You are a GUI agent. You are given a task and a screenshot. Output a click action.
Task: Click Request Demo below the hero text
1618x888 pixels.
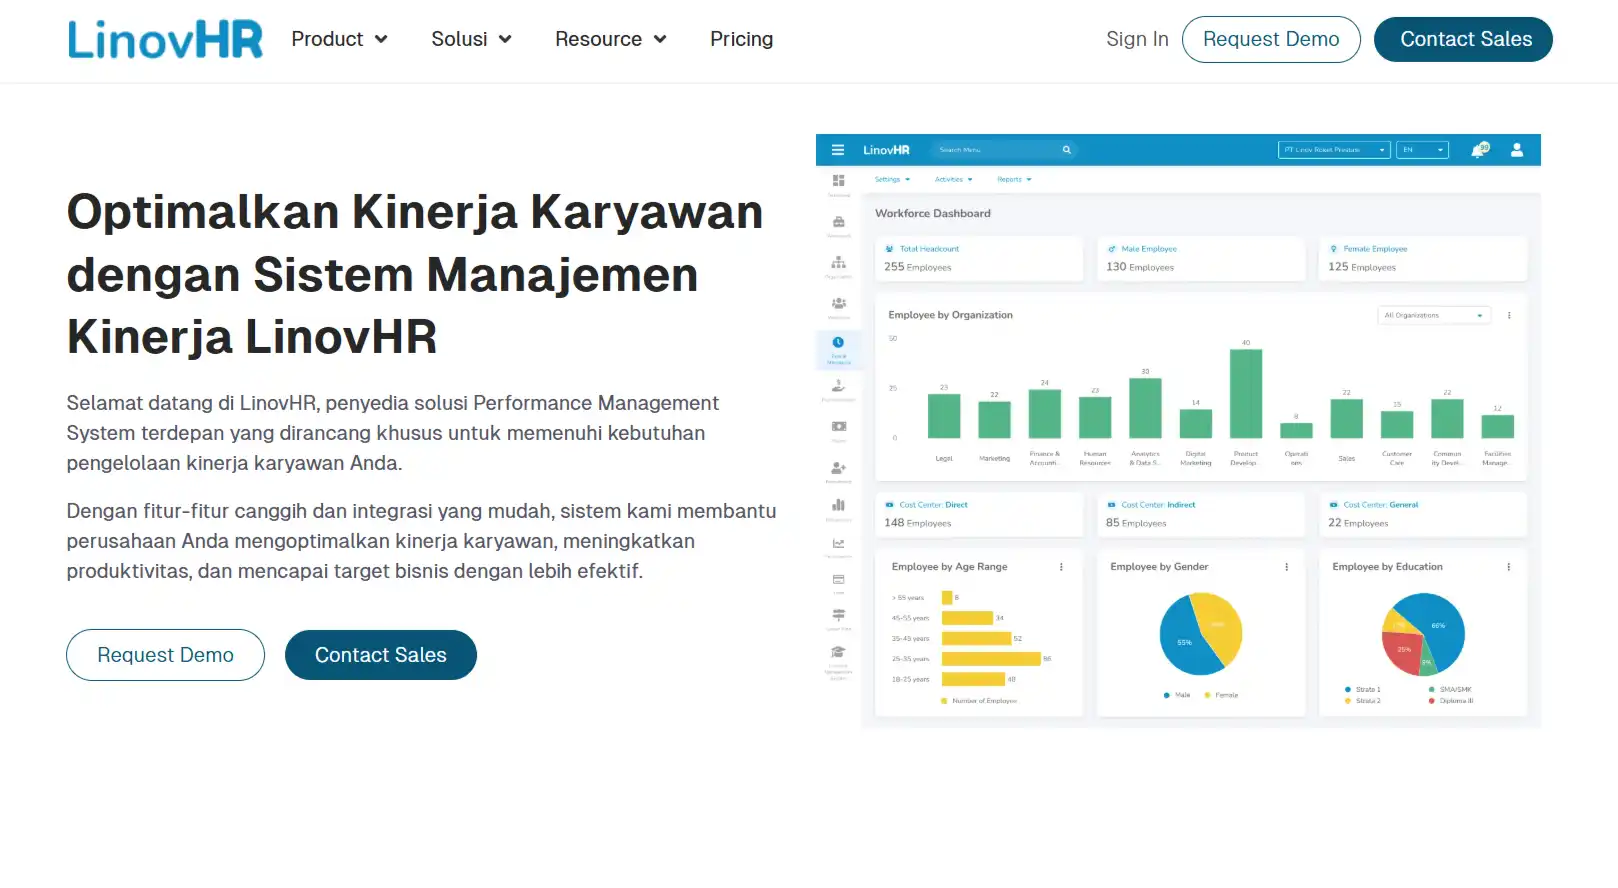(x=166, y=655)
